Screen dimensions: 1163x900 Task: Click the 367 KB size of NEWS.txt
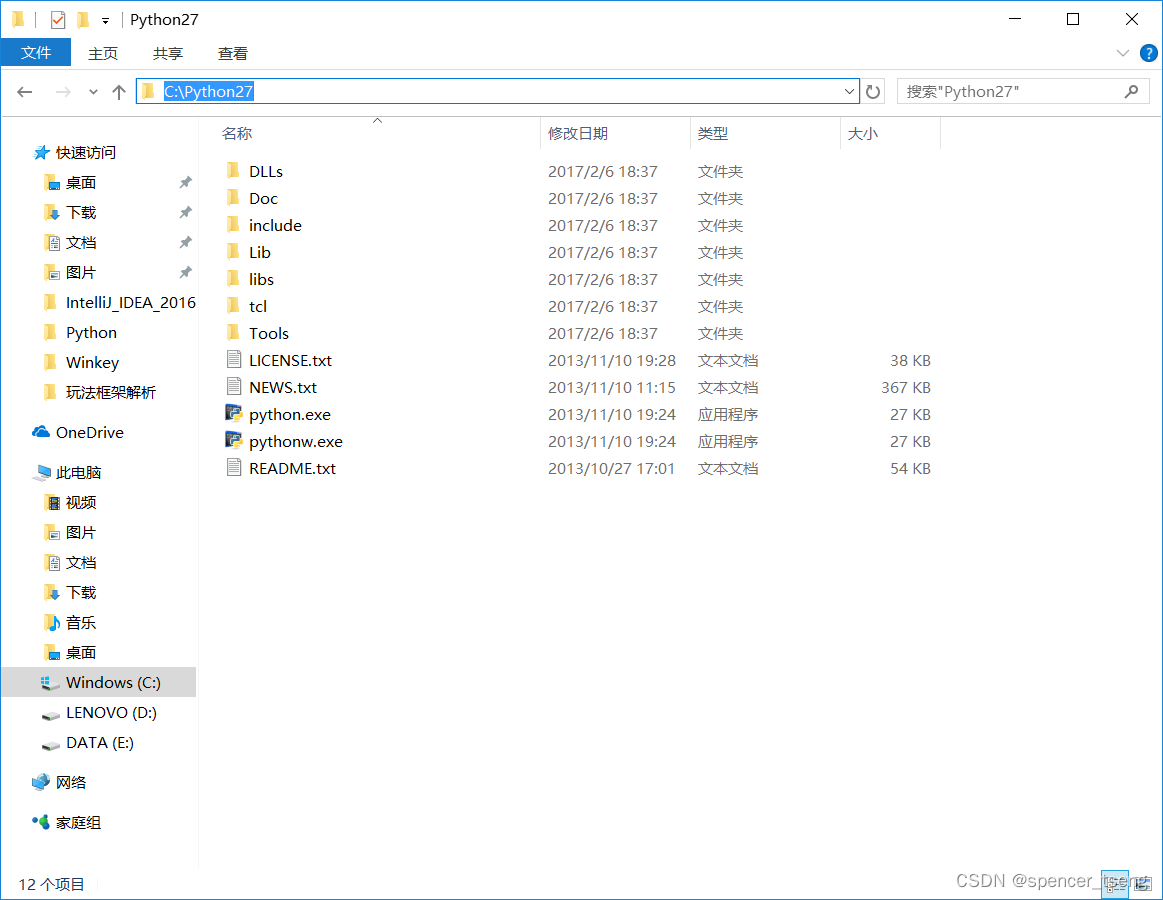(906, 387)
